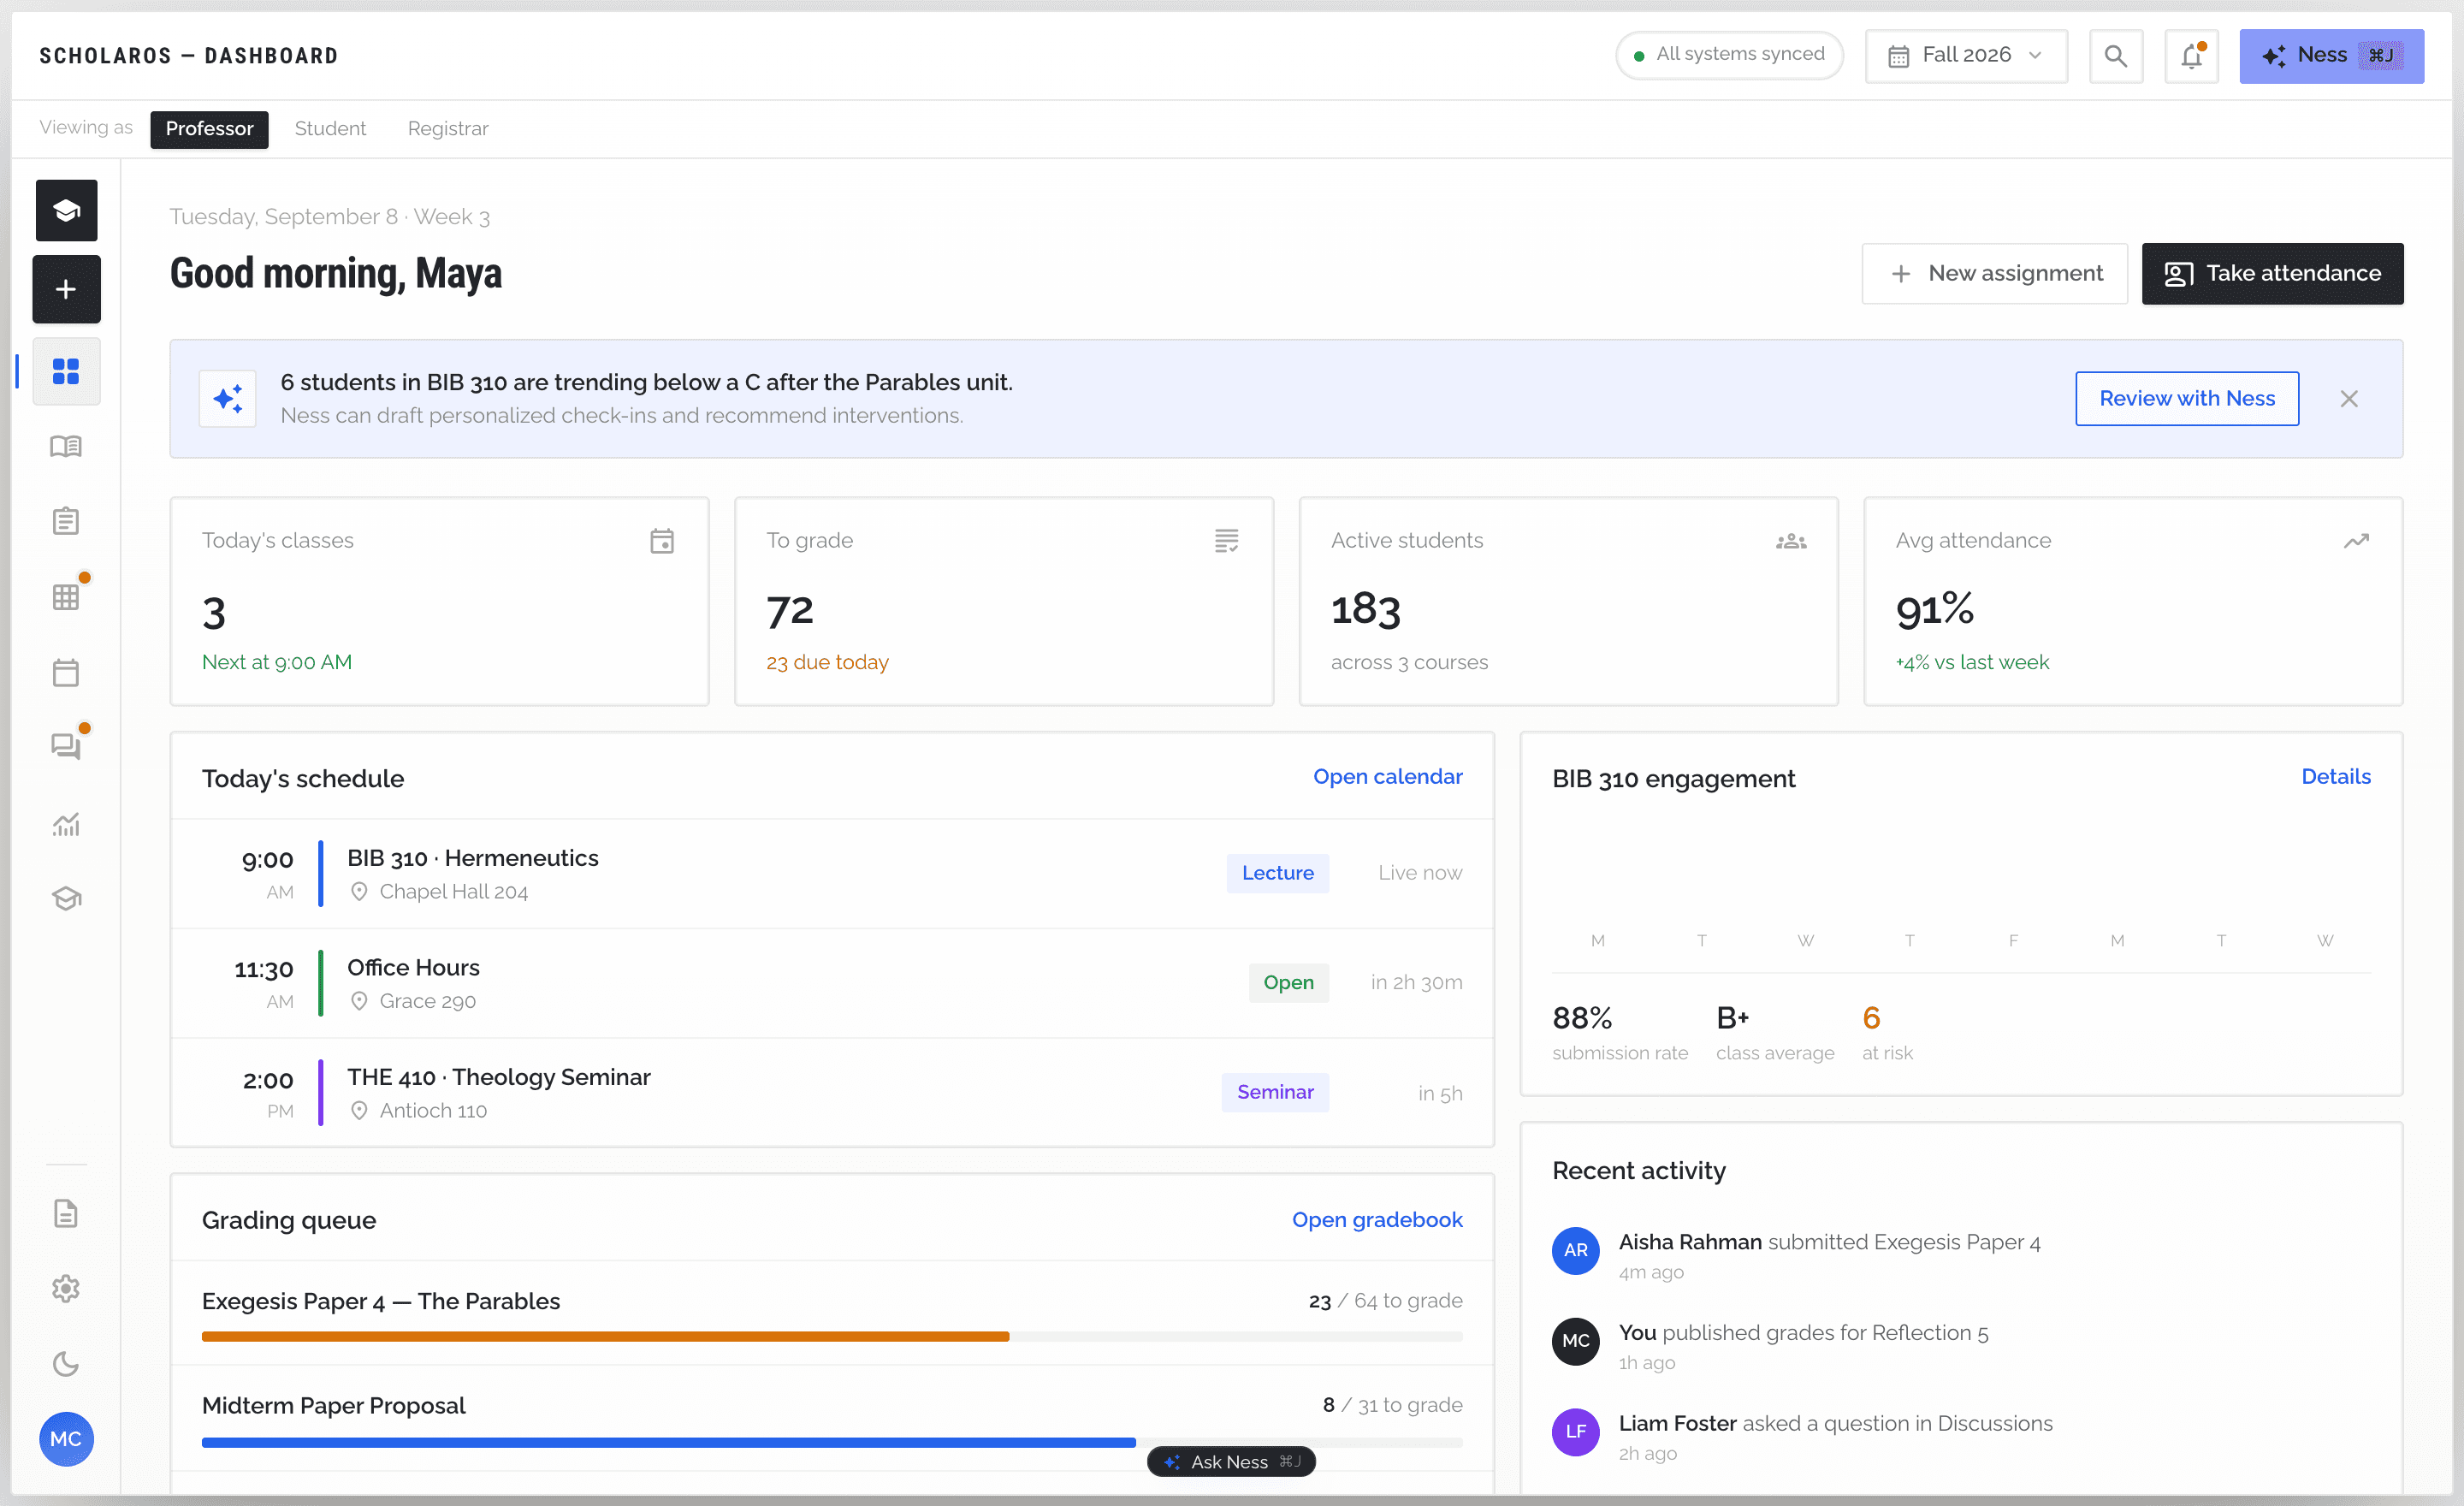Expand the Fall 2026 term dropdown

click(1966, 56)
